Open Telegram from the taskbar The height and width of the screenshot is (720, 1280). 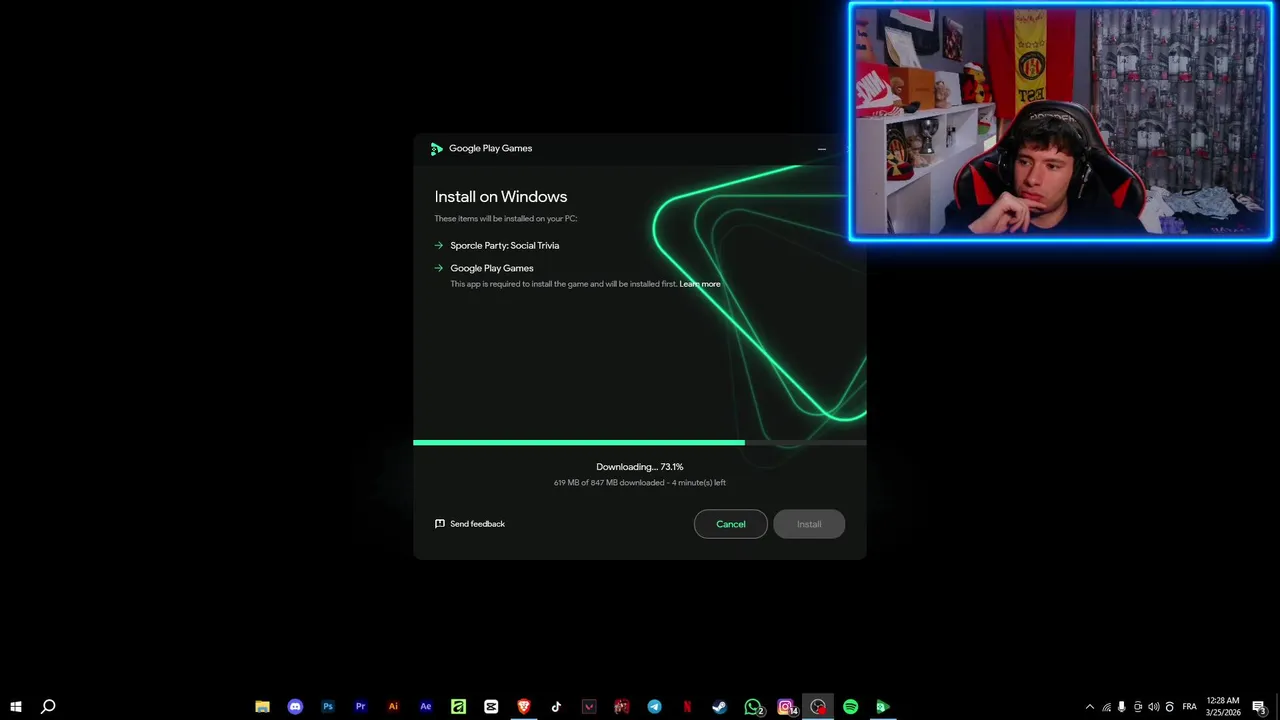654,707
